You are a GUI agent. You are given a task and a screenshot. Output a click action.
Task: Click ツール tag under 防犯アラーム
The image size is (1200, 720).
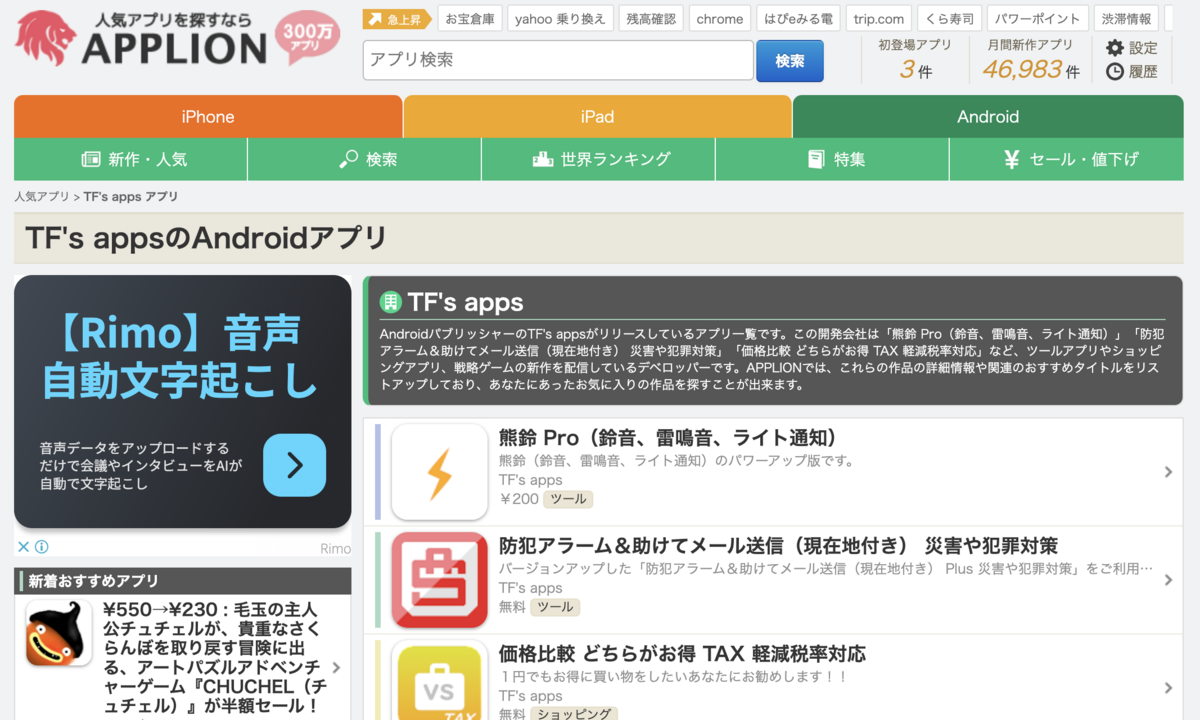pyautogui.click(x=555, y=607)
